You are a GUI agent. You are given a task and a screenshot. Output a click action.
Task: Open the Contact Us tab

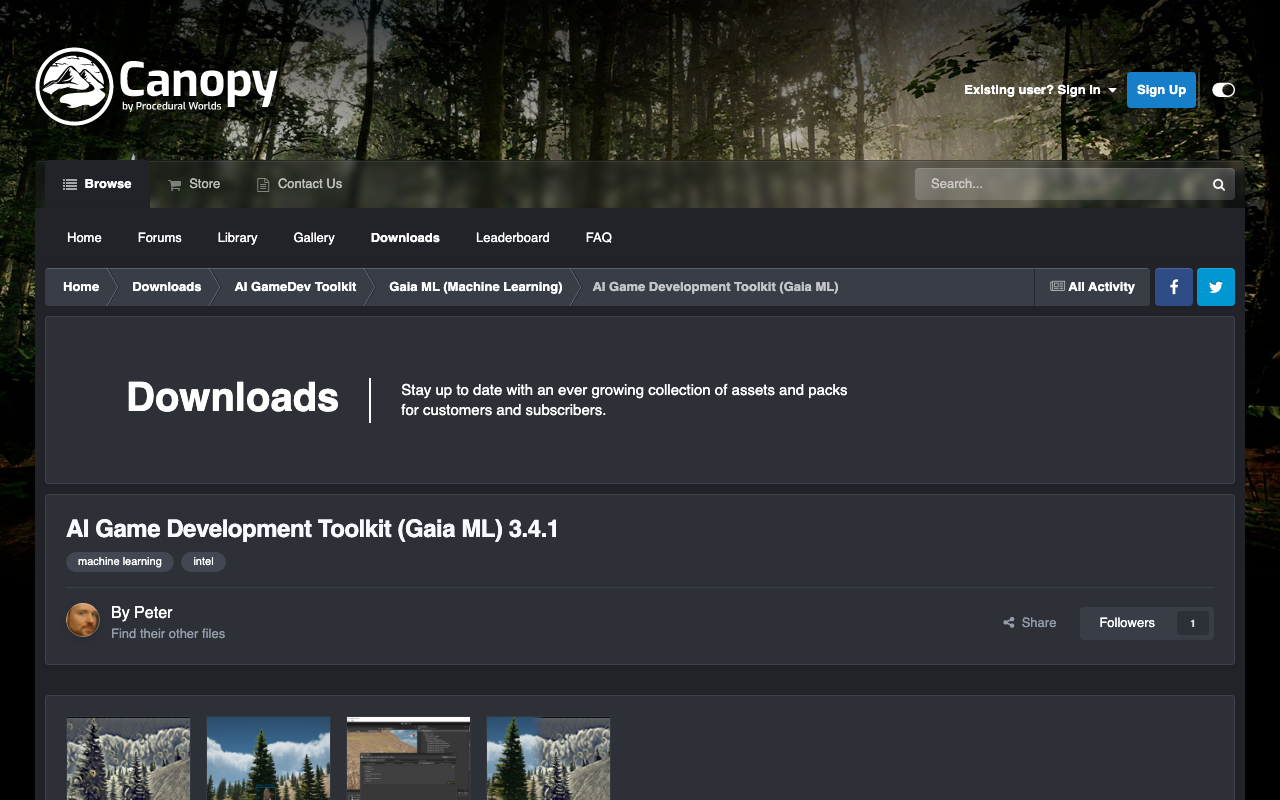(299, 184)
